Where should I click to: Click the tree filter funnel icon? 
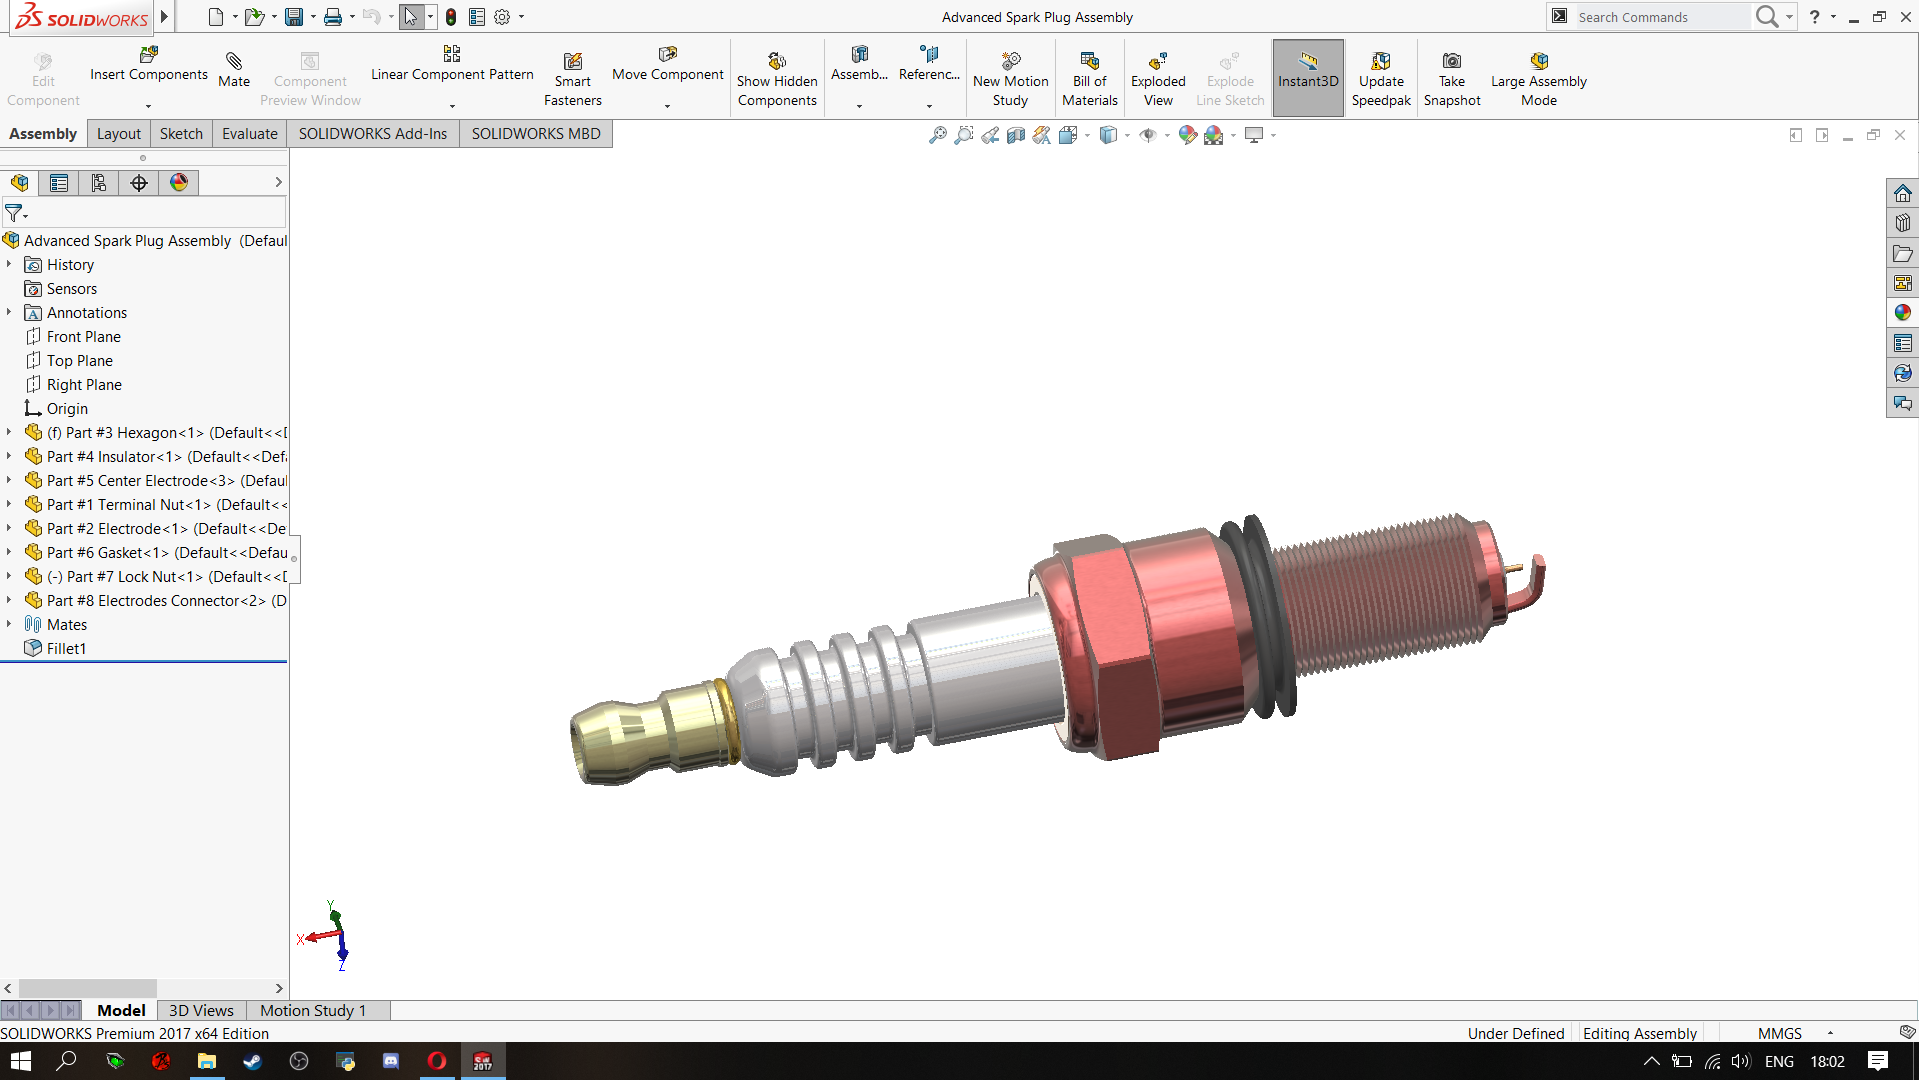pos(14,213)
